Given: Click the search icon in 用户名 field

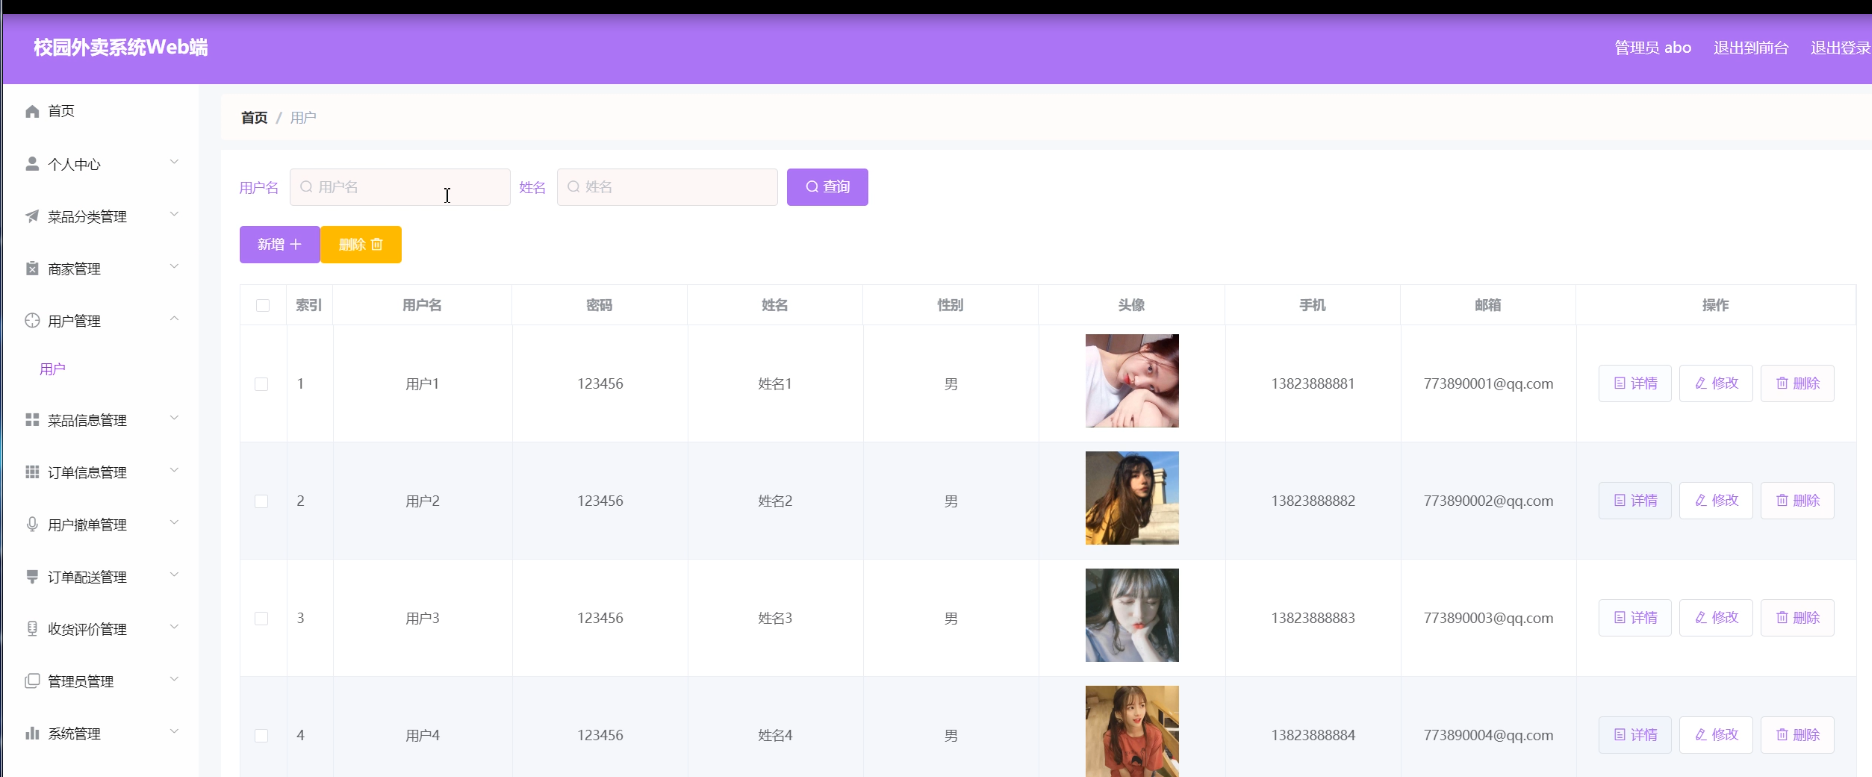Looking at the screenshot, I should click(306, 187).
